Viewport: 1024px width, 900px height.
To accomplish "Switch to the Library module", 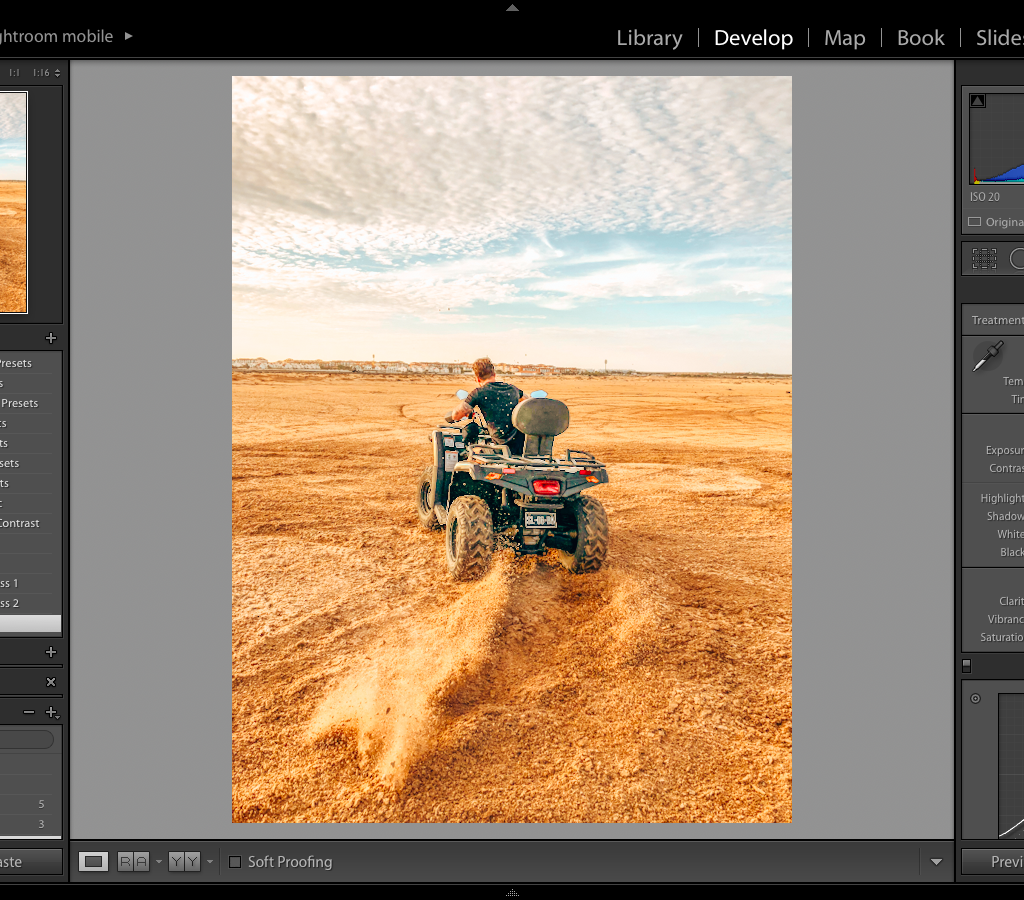I will (x=649, y=38).
